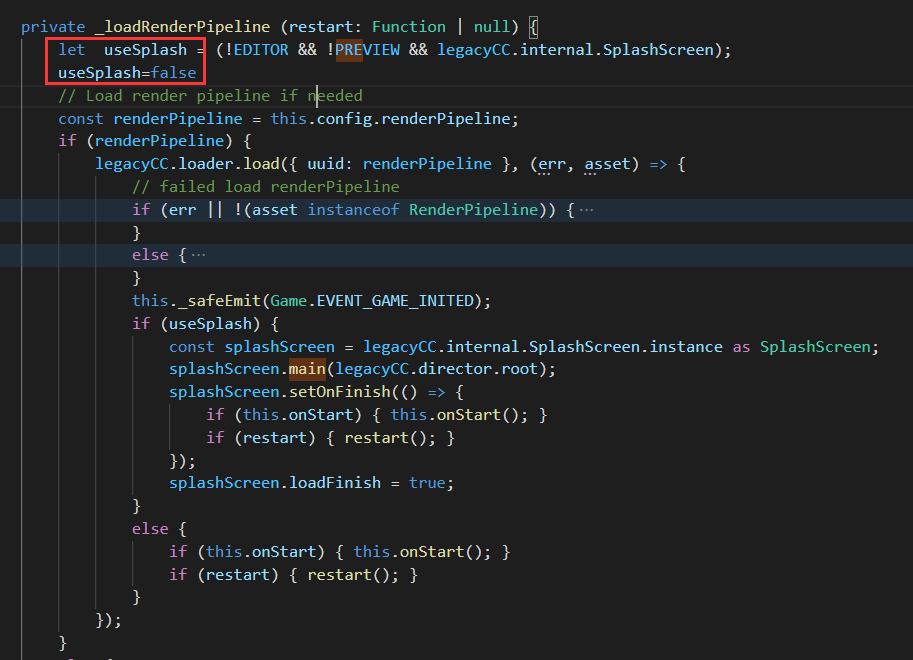Select the 'Function' type in the signature
Viewport: 913px width, 660px height.
coord(409,27)
